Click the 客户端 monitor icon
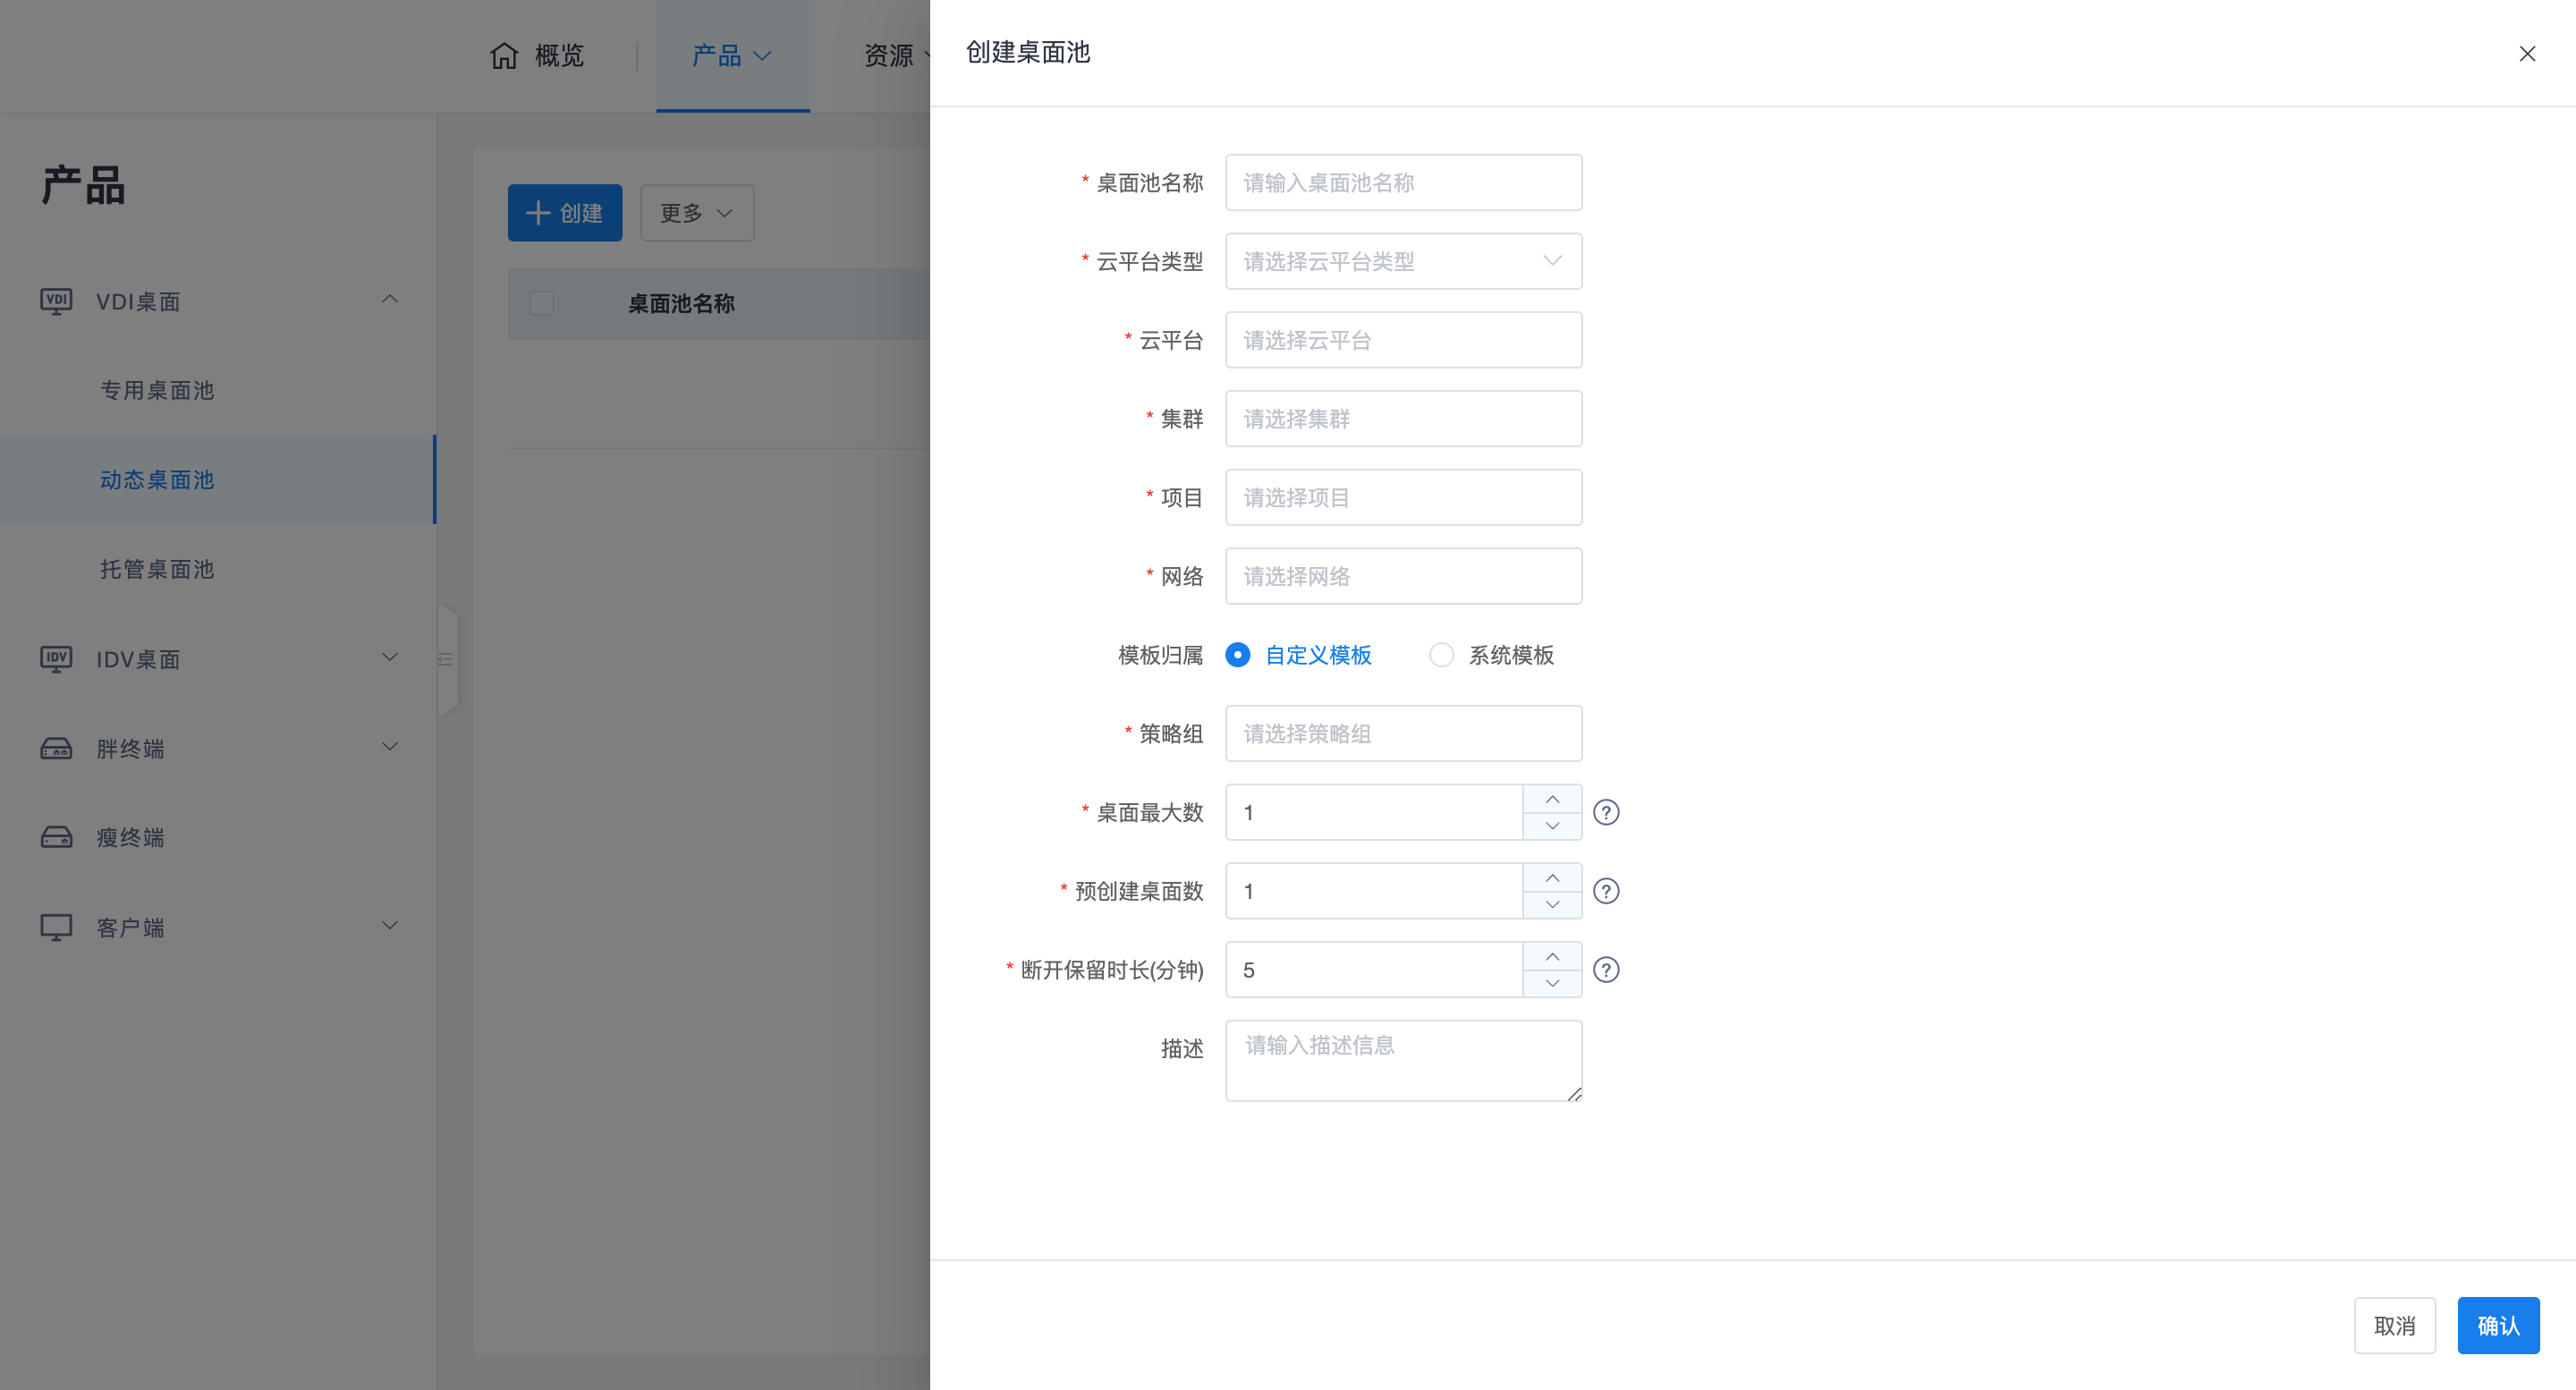Screen dimensions: 2576x1390 click(56, 927)
